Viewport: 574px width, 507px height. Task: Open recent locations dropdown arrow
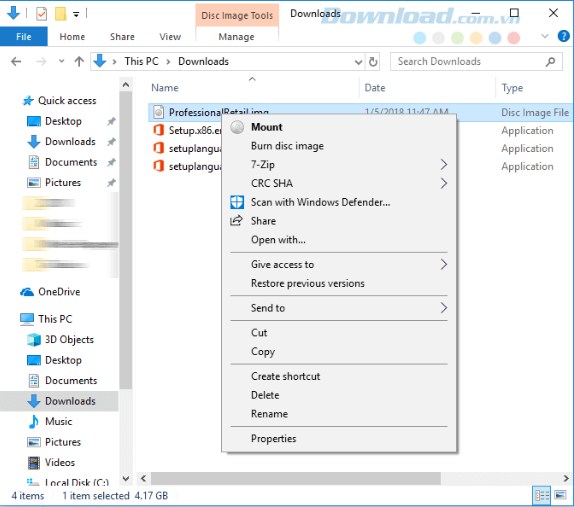[x=61, y=61]
